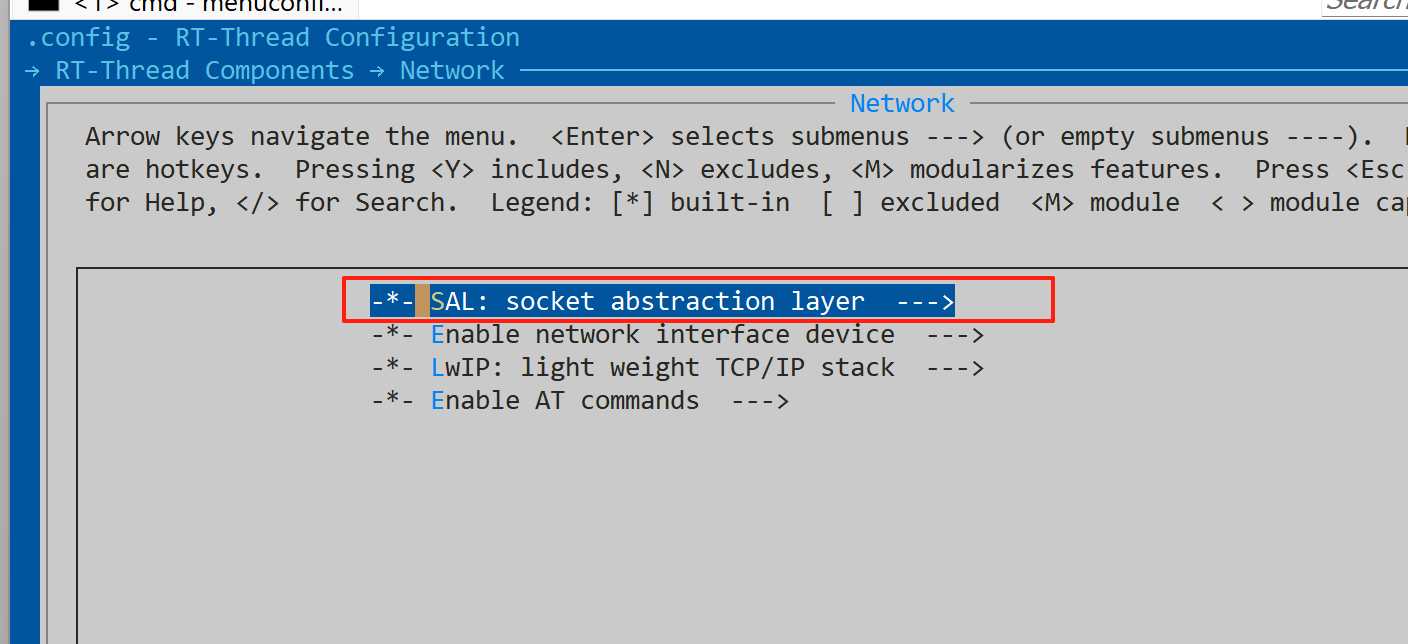
Task: Expand SAL submenu via its ---> arrow
Action: tap(925, 301)
